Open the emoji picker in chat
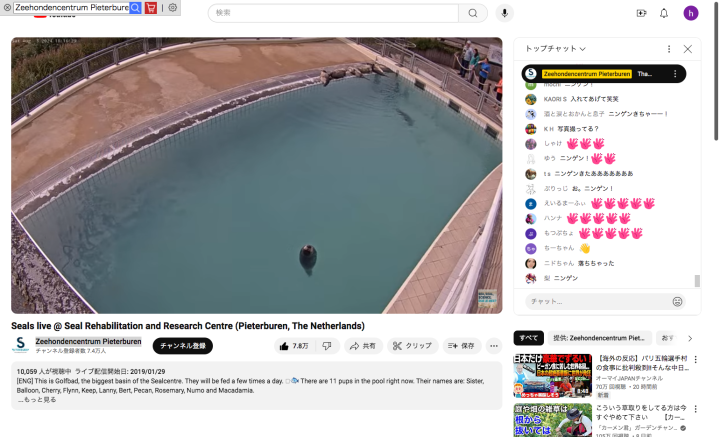Image resolution: width=720 pixels, height=437 pixels. [677, 301]
